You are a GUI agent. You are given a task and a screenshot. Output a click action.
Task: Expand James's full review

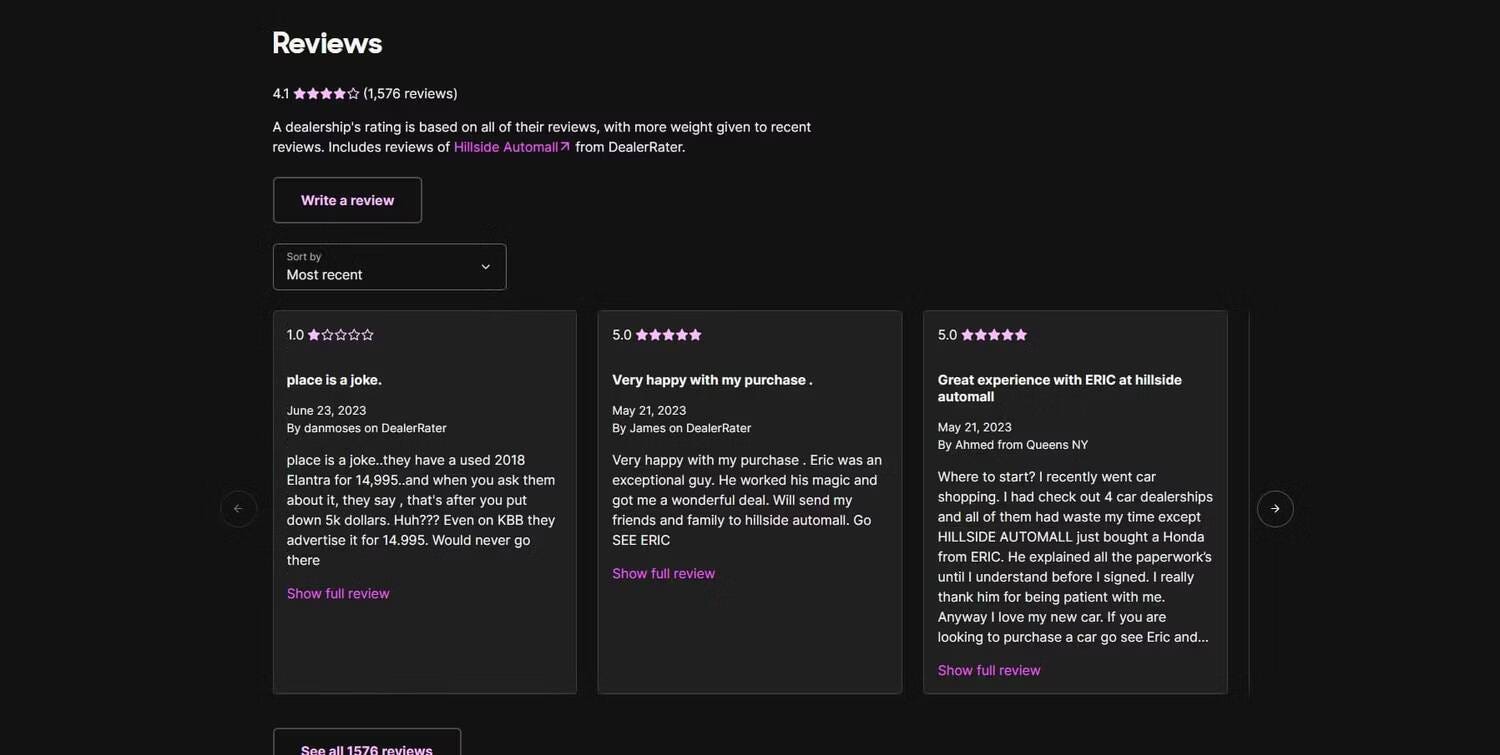[x=663, y=574]
